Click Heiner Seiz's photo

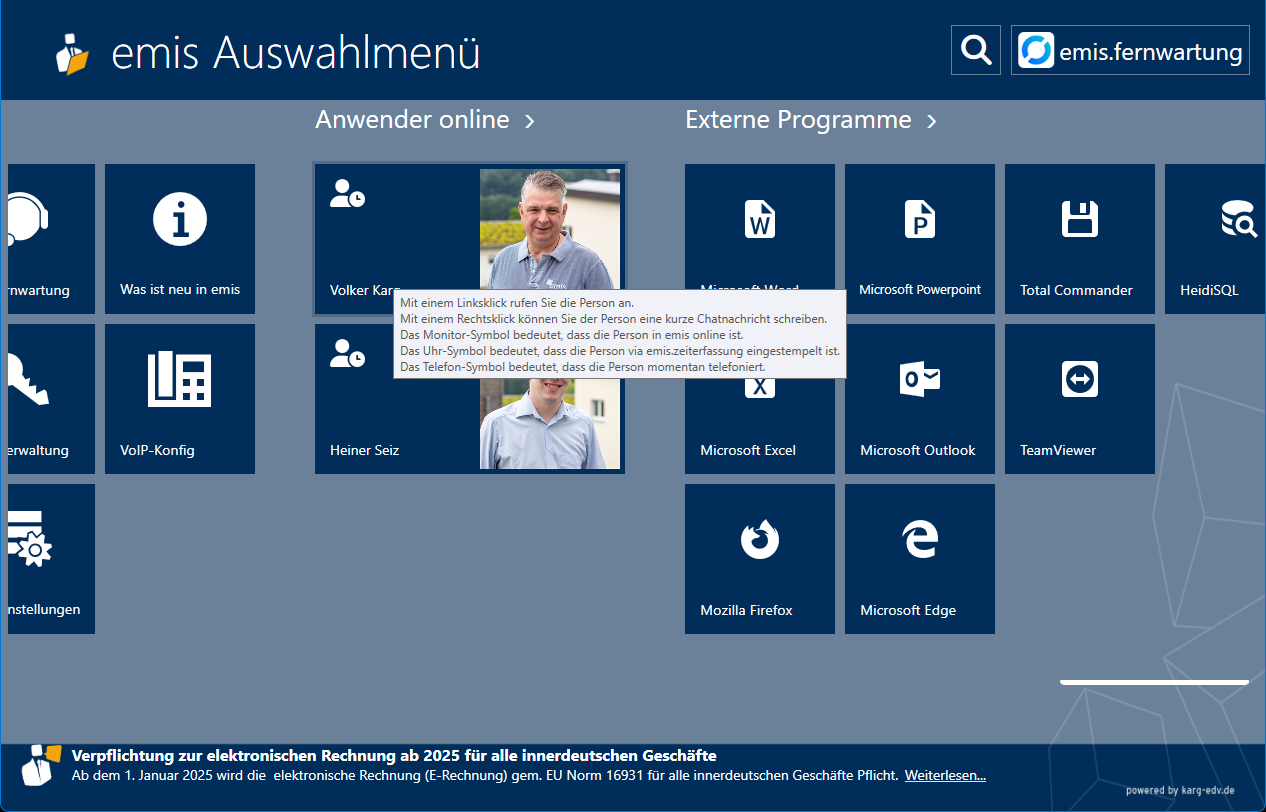coord(550,423)
